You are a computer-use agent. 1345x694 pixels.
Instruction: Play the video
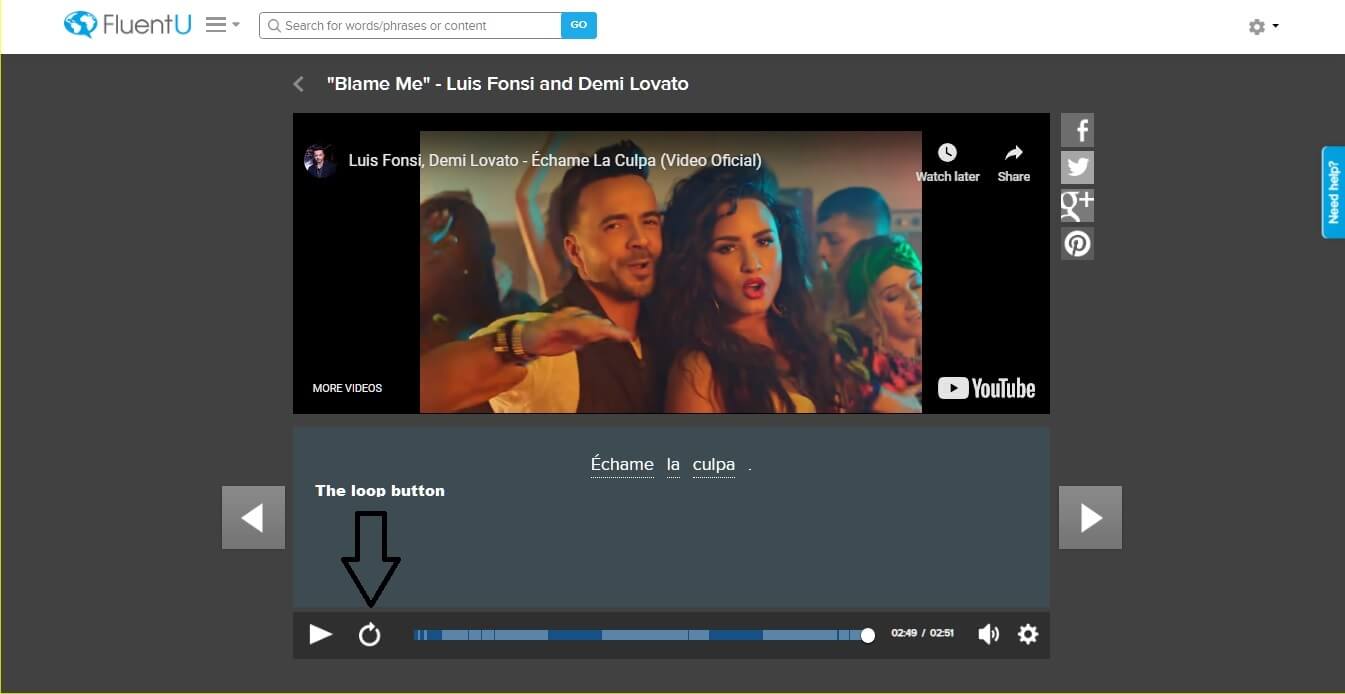320,634
